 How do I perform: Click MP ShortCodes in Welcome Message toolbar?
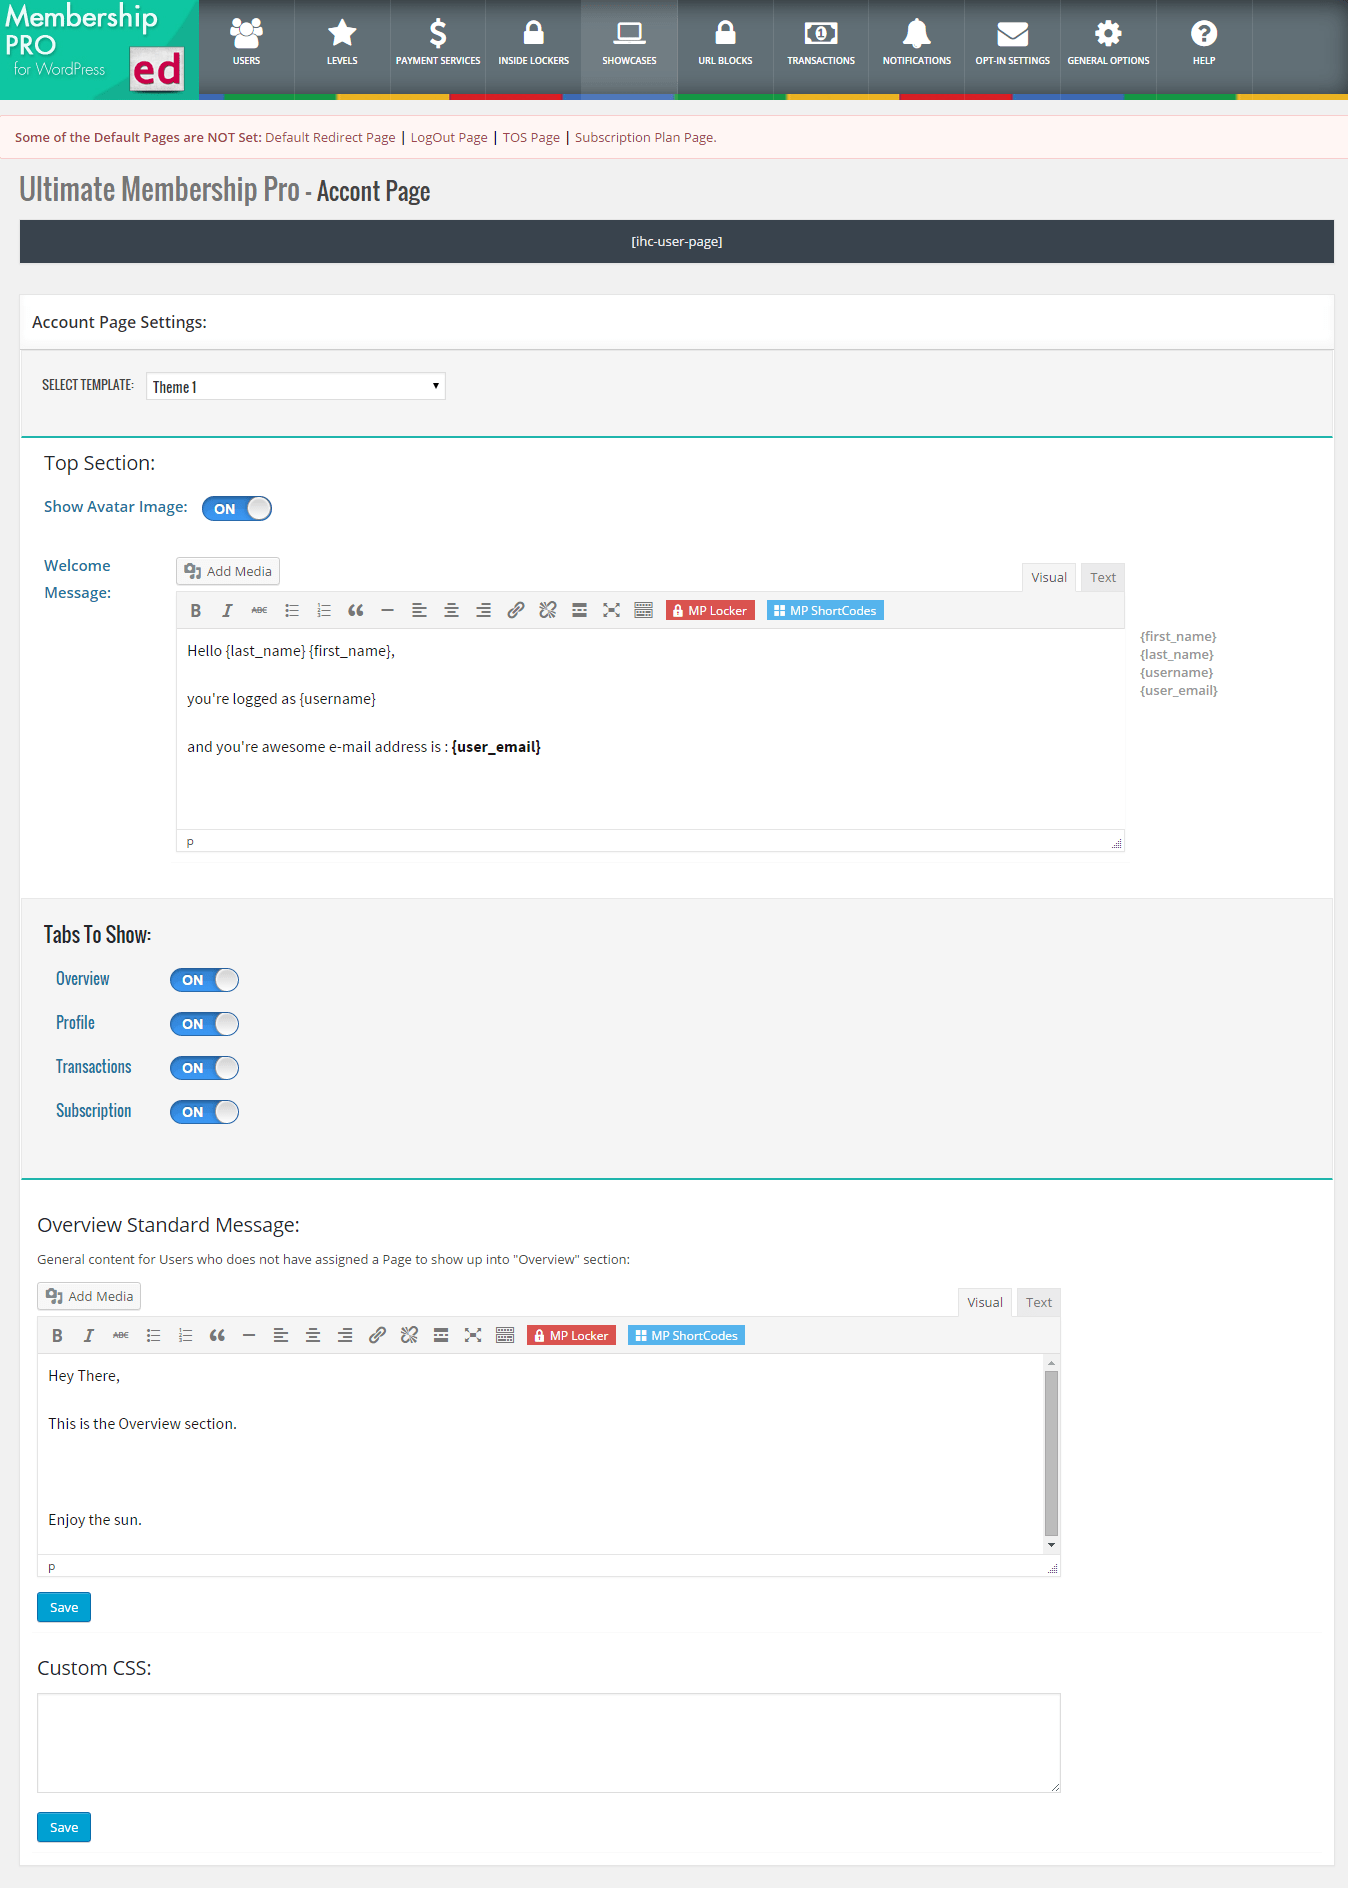825,610
